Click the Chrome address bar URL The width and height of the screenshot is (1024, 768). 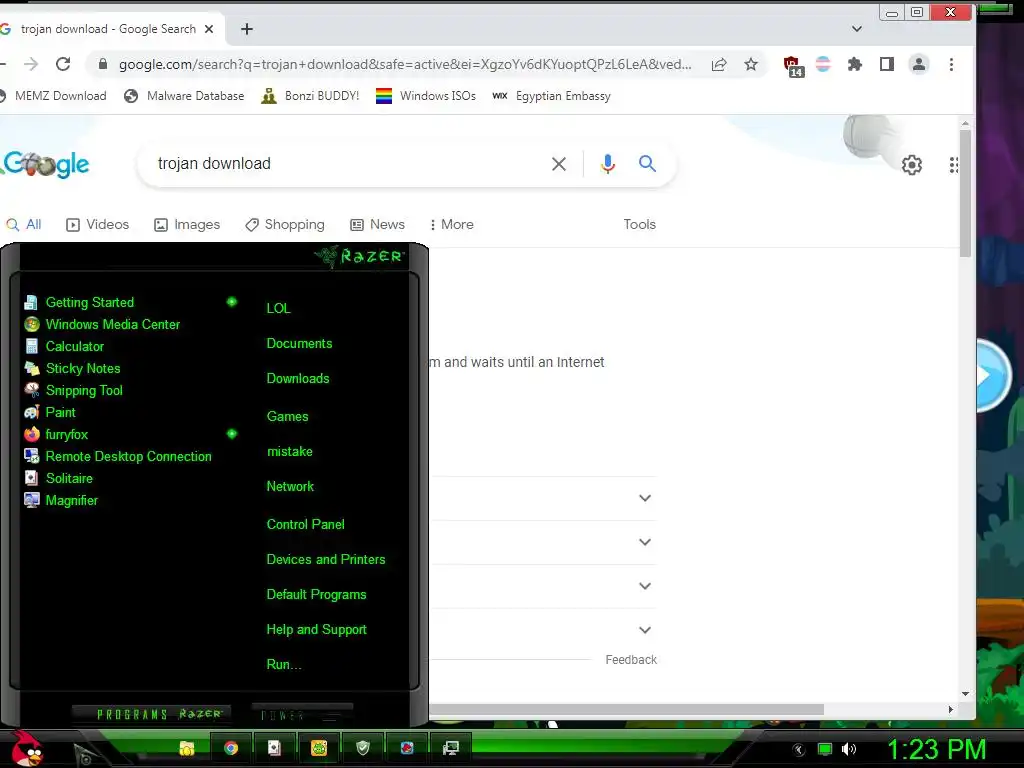pyautogui.click(x=405, y=64)
